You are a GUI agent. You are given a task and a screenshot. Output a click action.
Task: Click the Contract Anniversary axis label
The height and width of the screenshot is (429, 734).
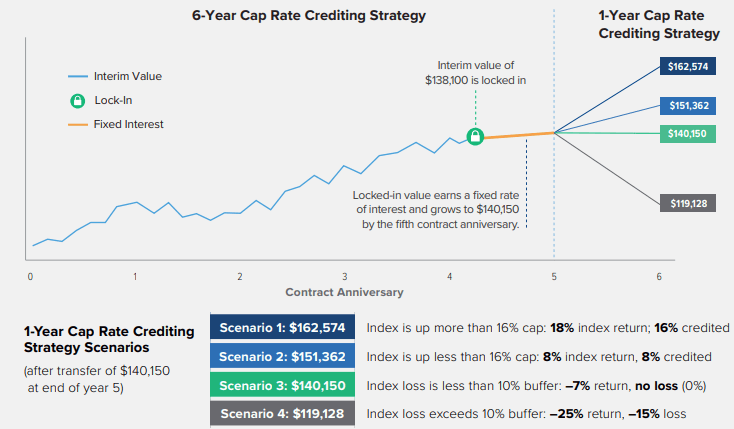[x=344, y=292]
